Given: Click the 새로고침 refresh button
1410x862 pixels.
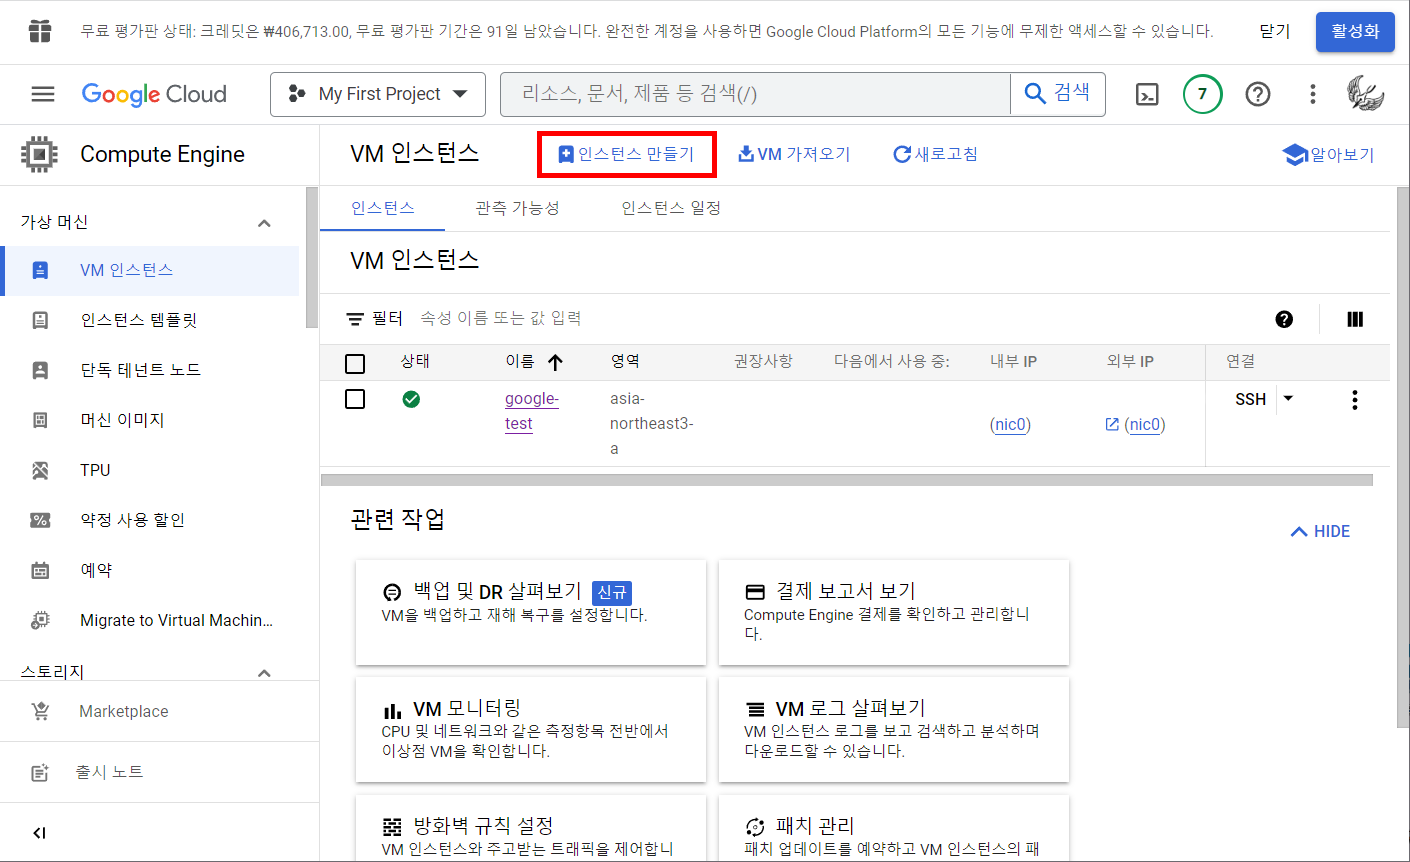Looking at the screenshot, I should (x=935, y=154).
